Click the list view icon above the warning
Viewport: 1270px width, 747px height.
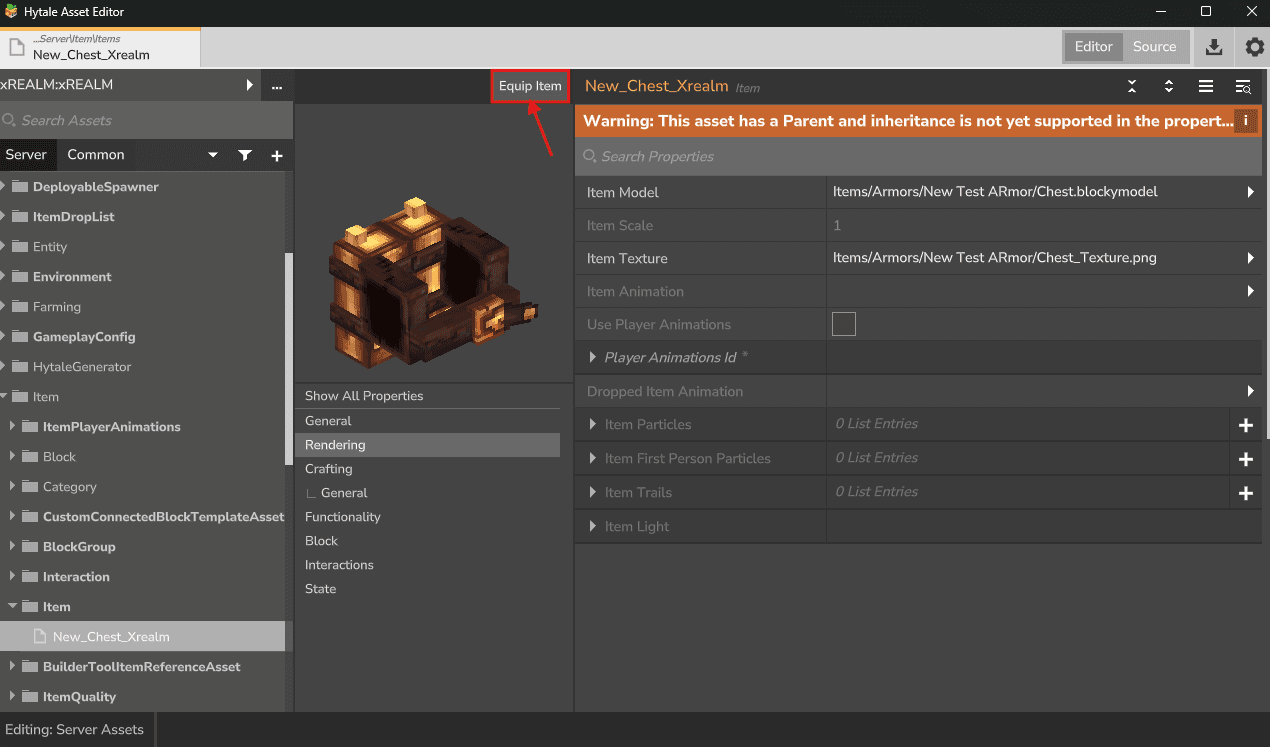(x=1206, y=87)
